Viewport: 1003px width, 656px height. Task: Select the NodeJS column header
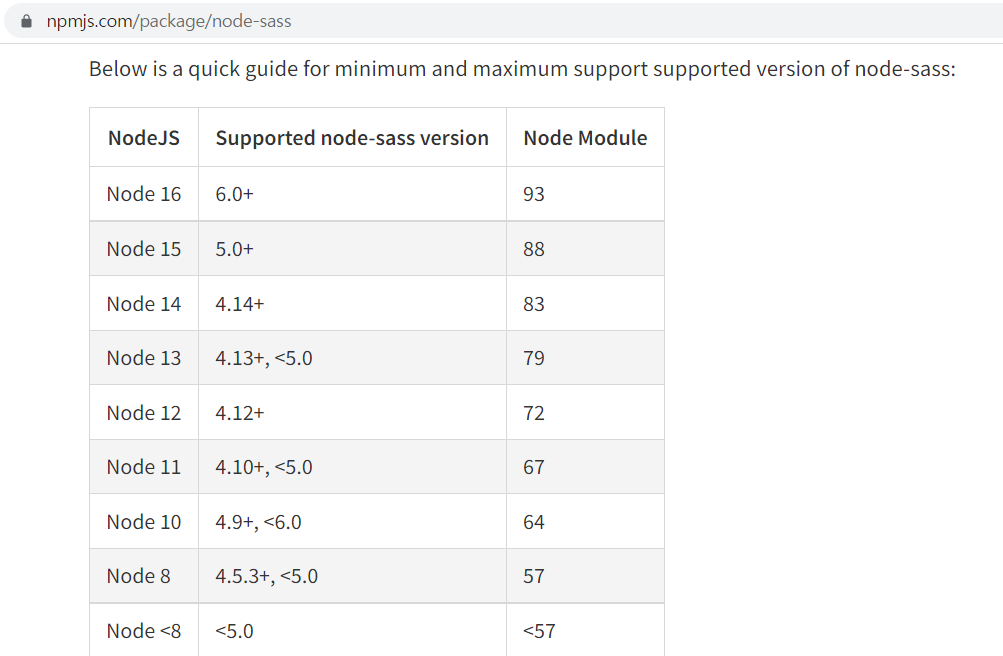tap(144, 137)
